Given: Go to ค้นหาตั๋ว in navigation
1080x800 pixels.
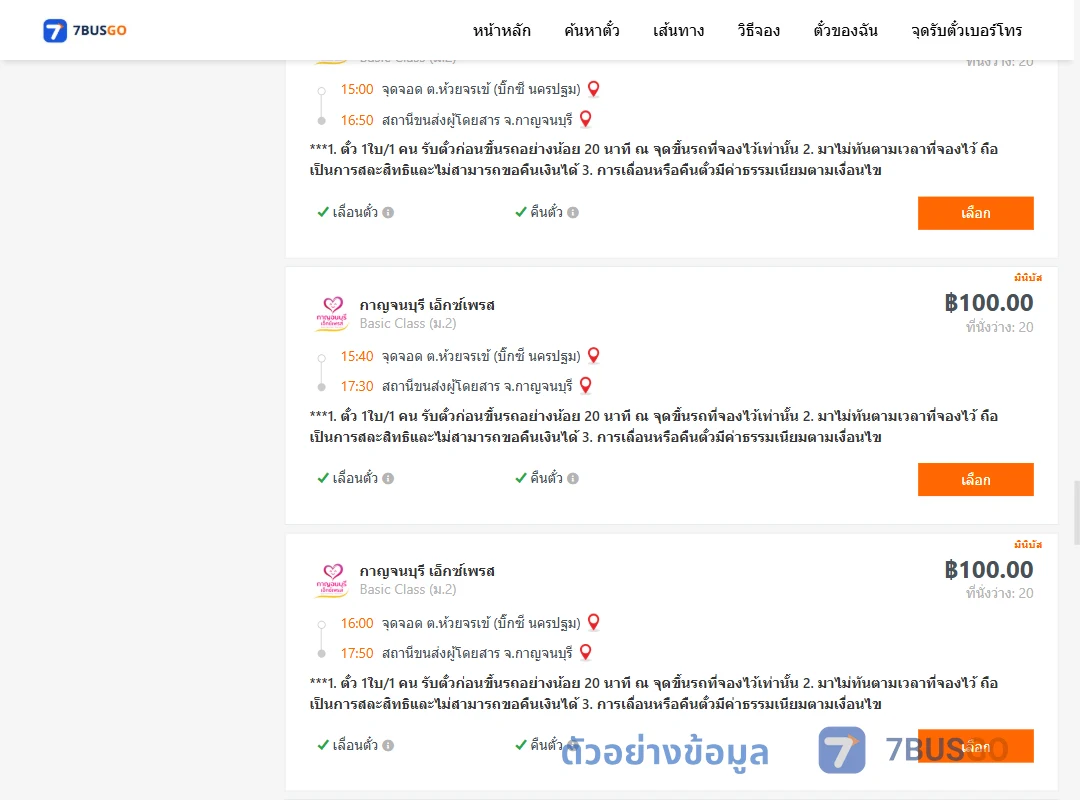Looking at the screenshot, I should (x=592, y=30).
